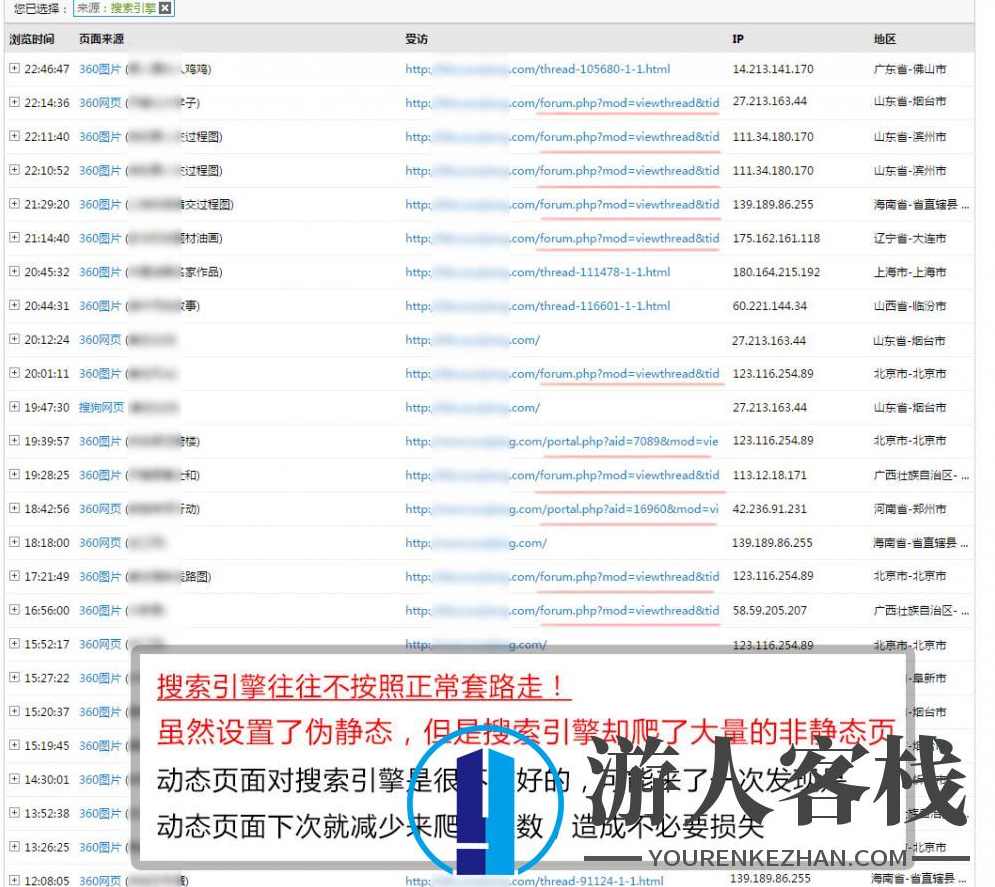
Task: Click the 360图片 source in the first row
Action: tap(100, 69)
